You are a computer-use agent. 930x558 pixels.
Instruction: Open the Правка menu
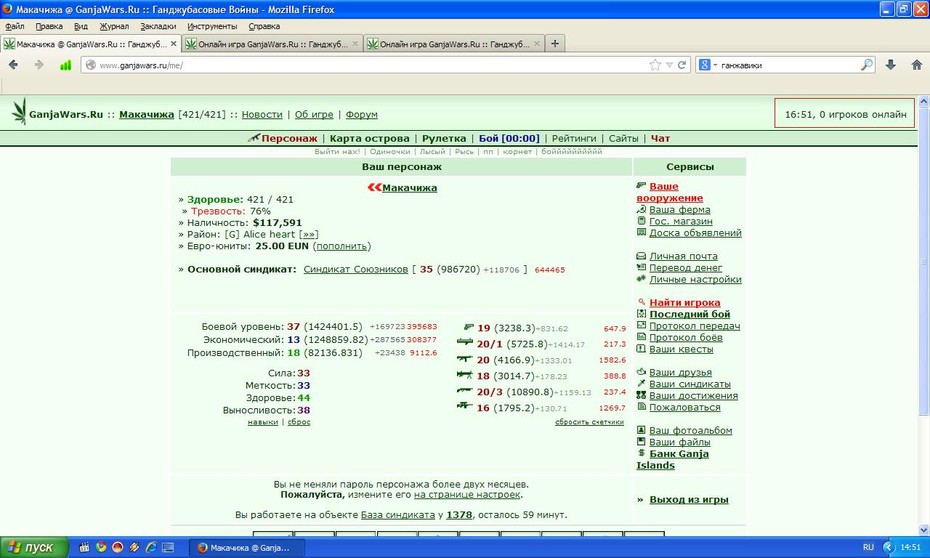(49, 26)
